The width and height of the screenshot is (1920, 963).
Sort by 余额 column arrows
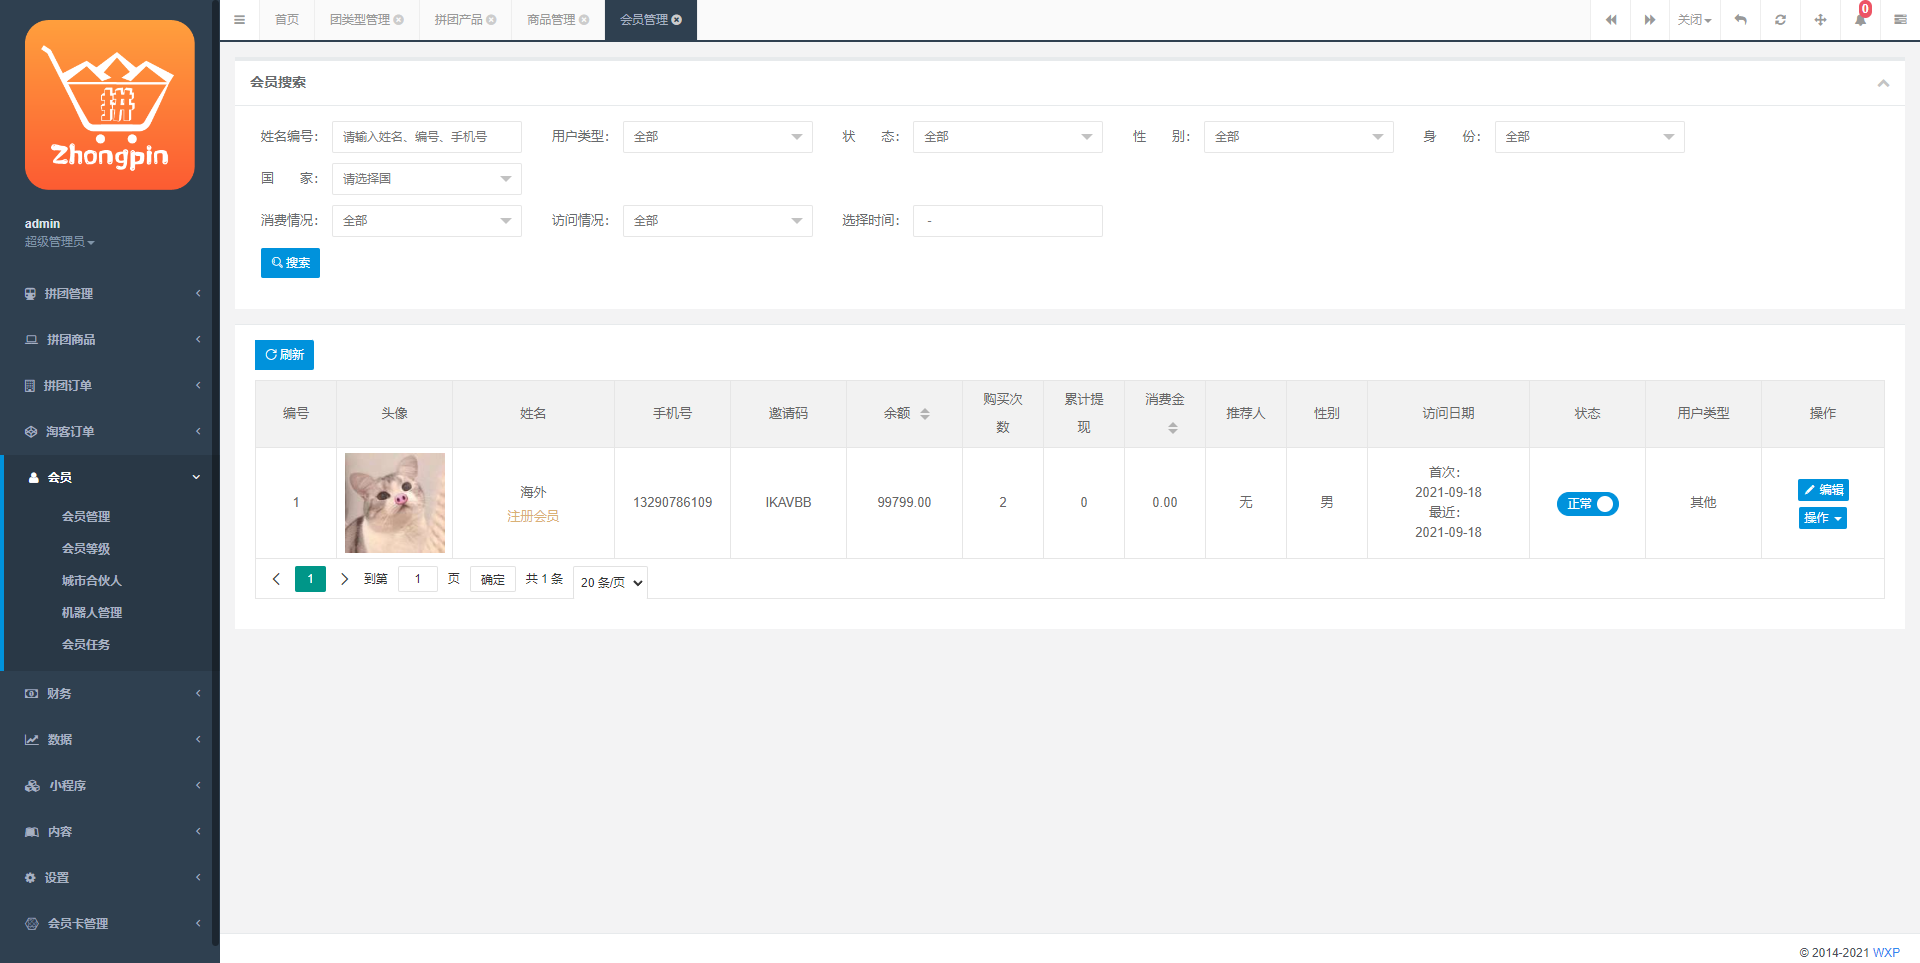tap(925, 414)
